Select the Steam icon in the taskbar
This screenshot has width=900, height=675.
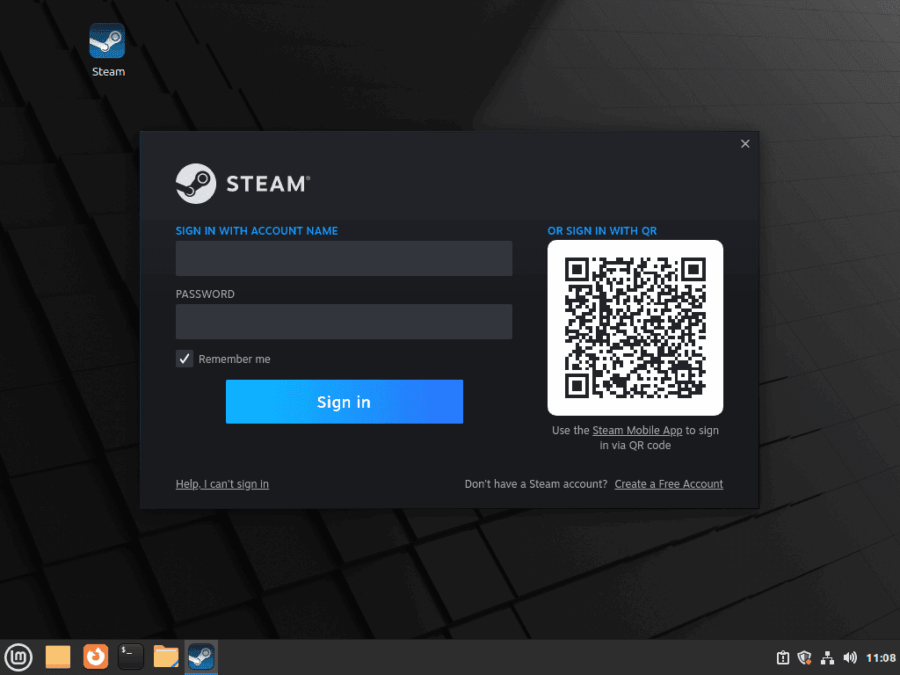201,657
